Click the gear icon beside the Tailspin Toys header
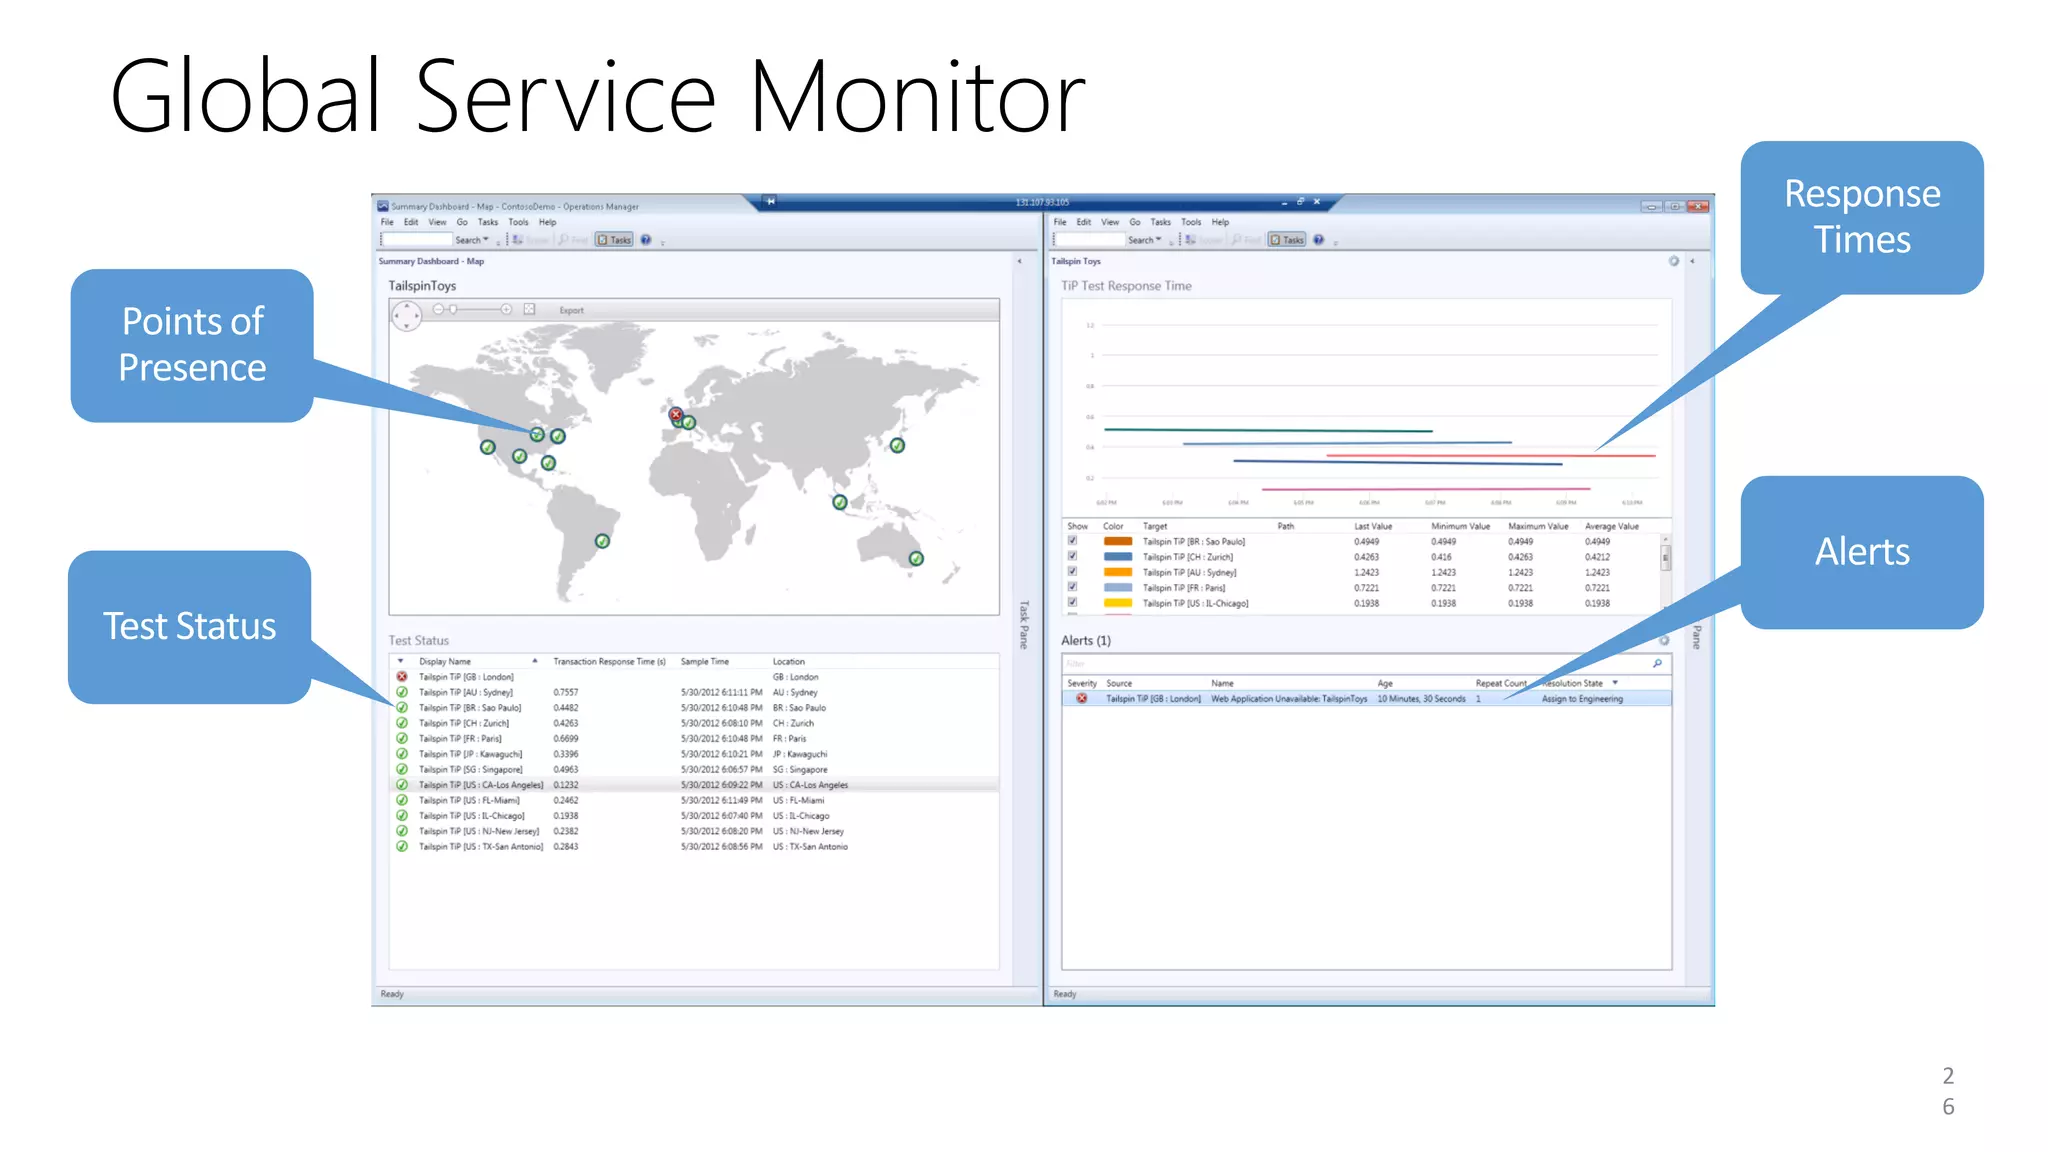 [x=1673, y=261]
